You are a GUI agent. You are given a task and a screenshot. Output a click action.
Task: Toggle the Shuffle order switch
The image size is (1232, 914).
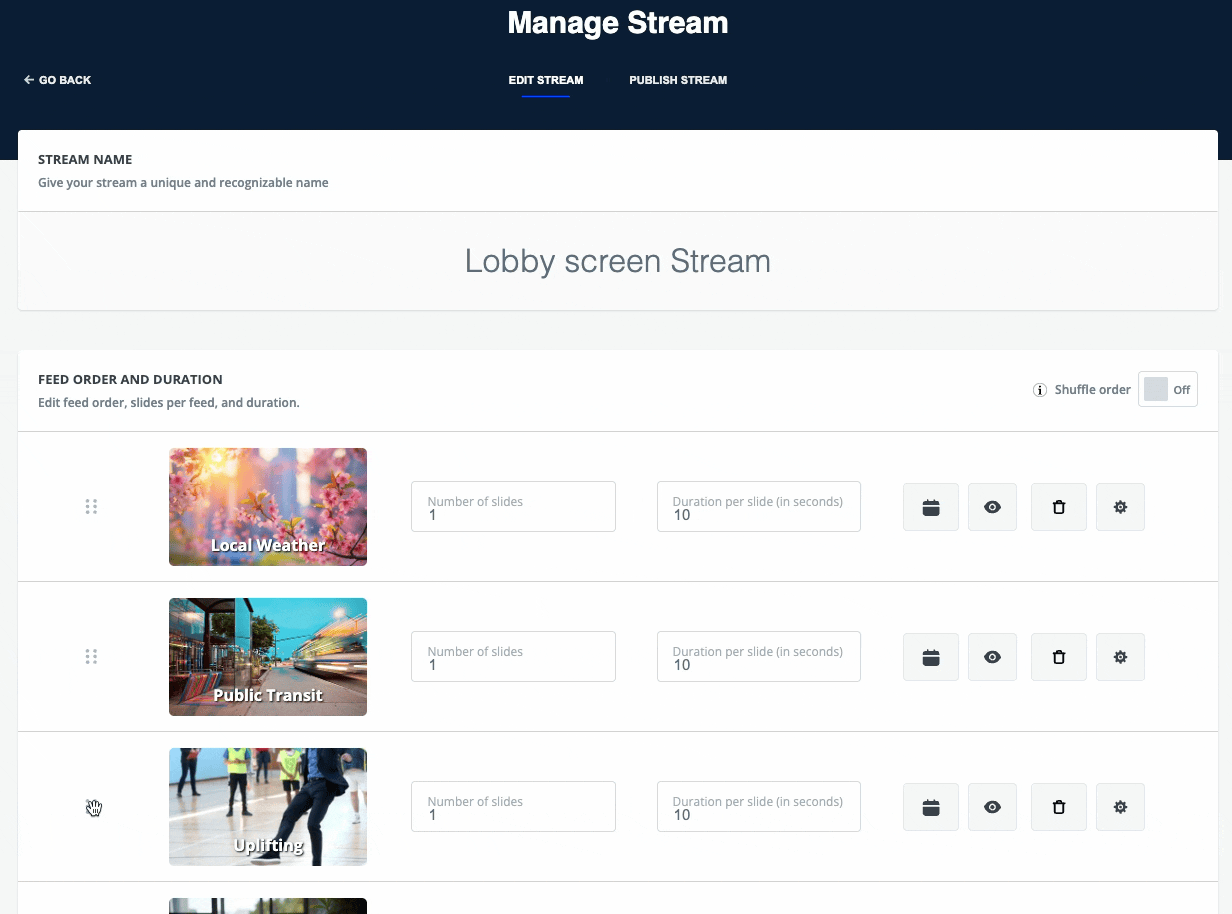pyautogui.click(x=1168, y=390)
